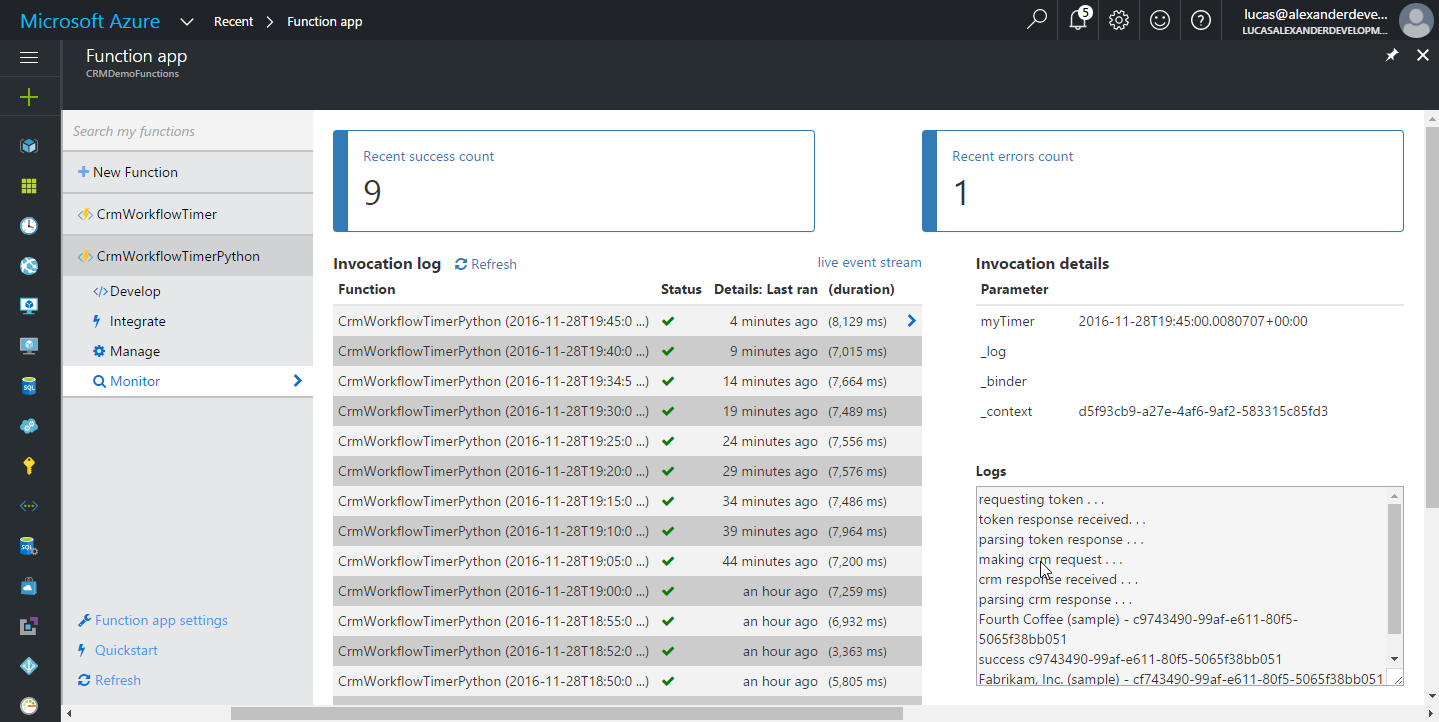1439x722 pixels.
Task: Click the myTimer parameter value
Action: (1193, 321)
